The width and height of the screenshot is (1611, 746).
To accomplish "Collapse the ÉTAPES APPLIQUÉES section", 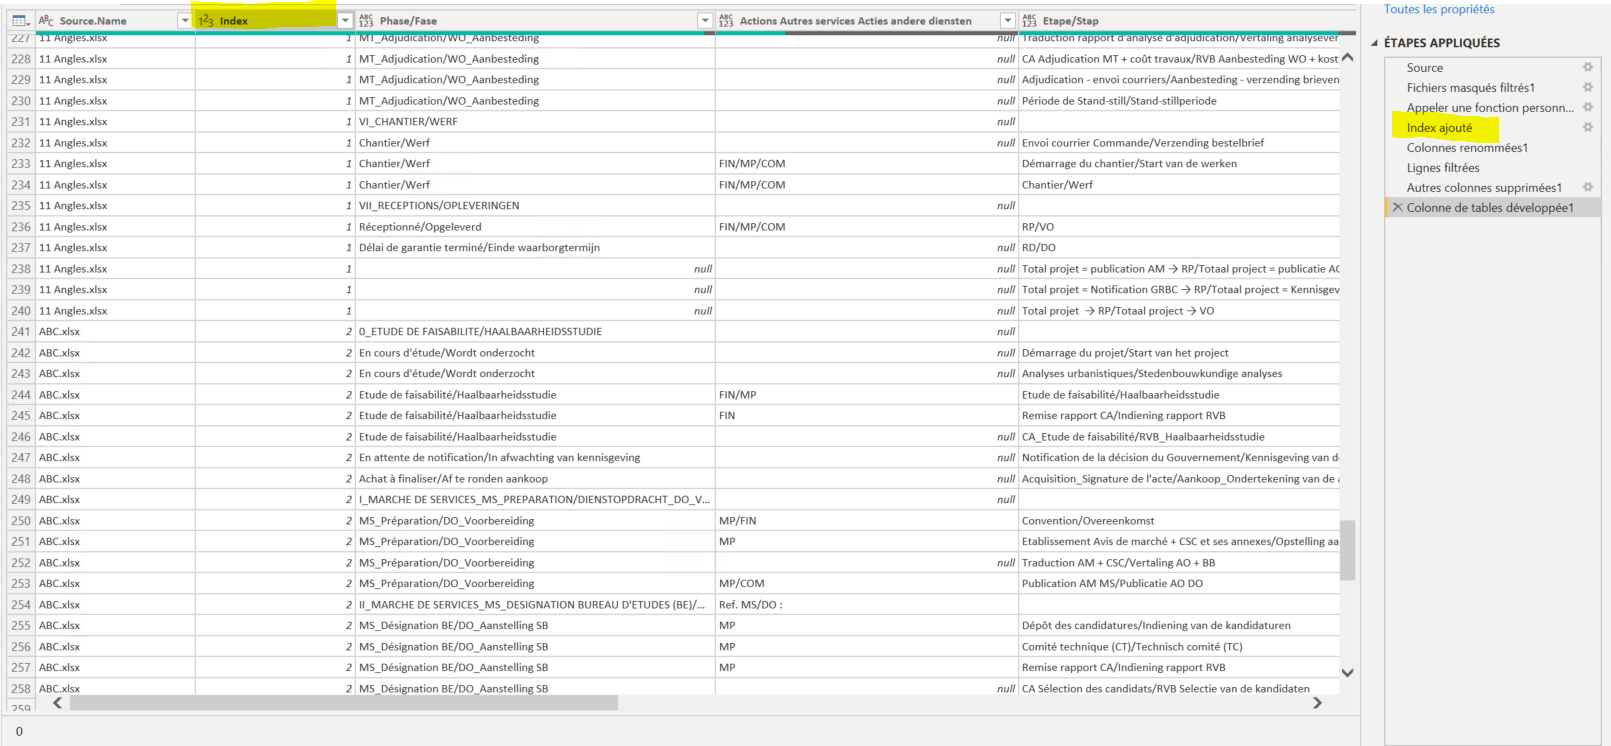I will coord(1374,43).
